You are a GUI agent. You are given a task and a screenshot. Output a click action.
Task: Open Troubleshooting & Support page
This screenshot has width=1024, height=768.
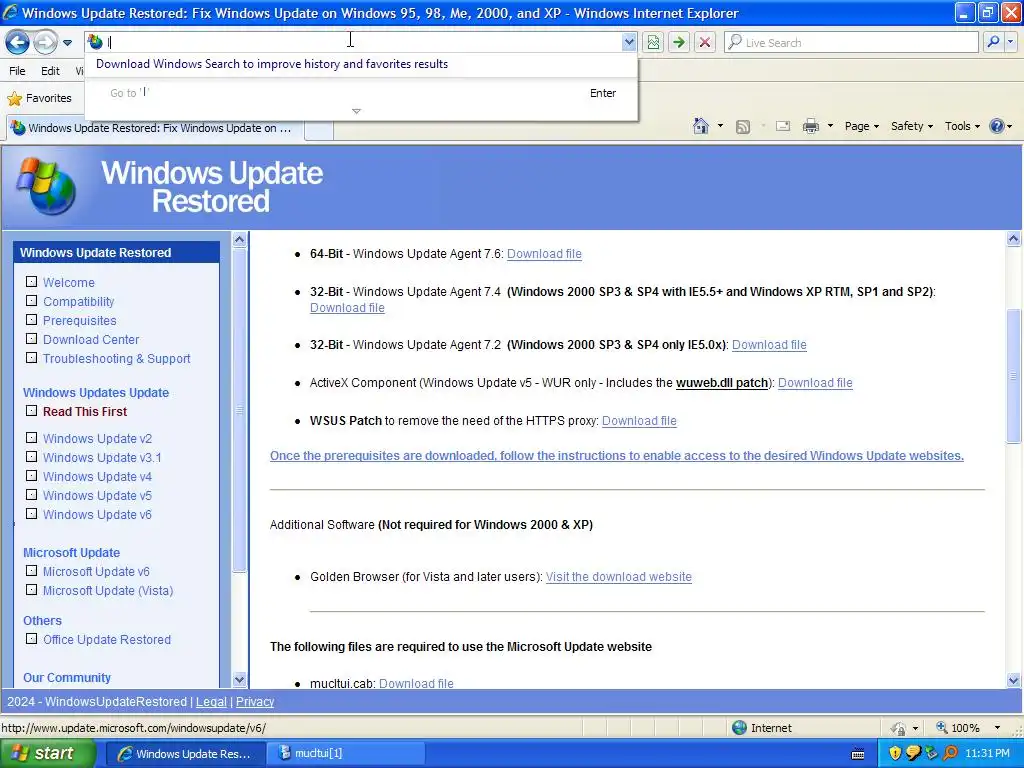pyautogui.click(x=116, y=359)
